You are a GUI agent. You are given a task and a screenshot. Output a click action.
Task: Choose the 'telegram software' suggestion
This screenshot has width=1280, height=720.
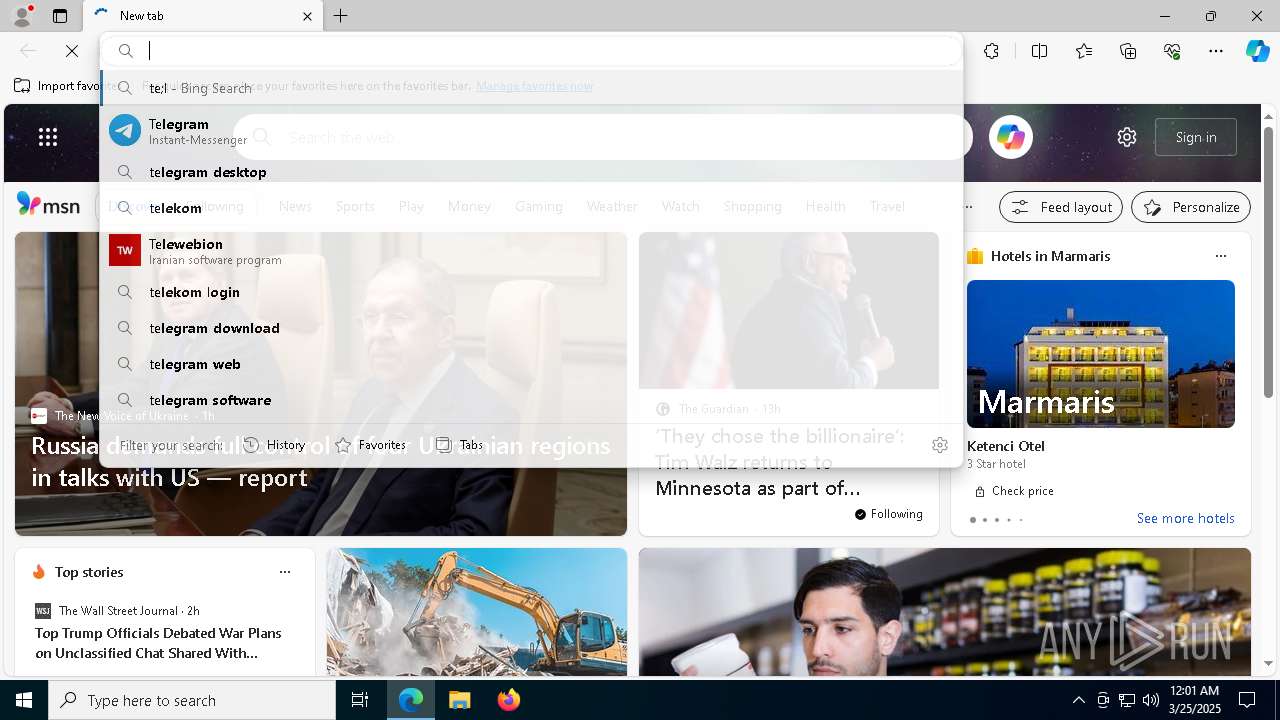(531, 400)
